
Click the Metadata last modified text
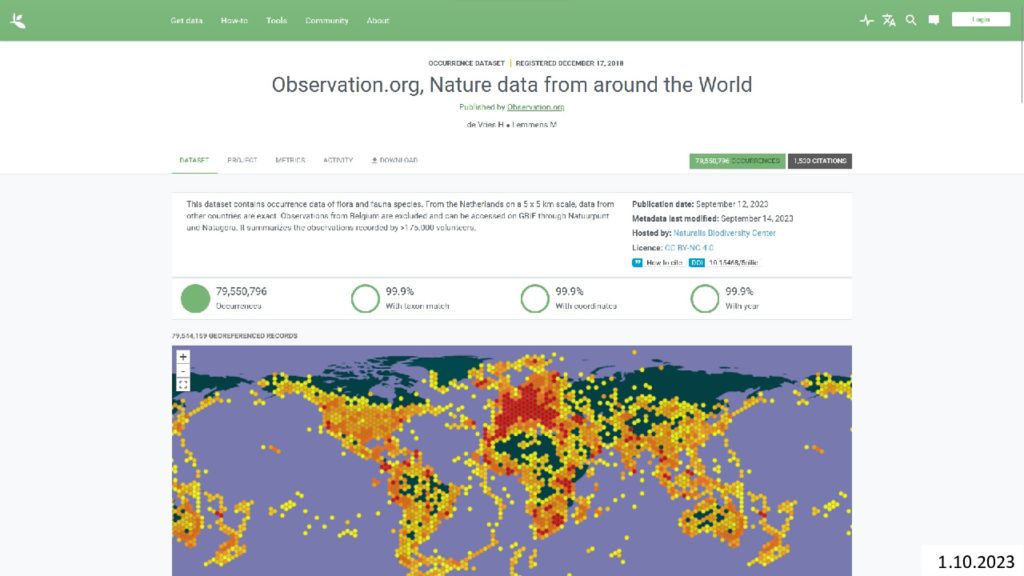click(x=712, y=219)
